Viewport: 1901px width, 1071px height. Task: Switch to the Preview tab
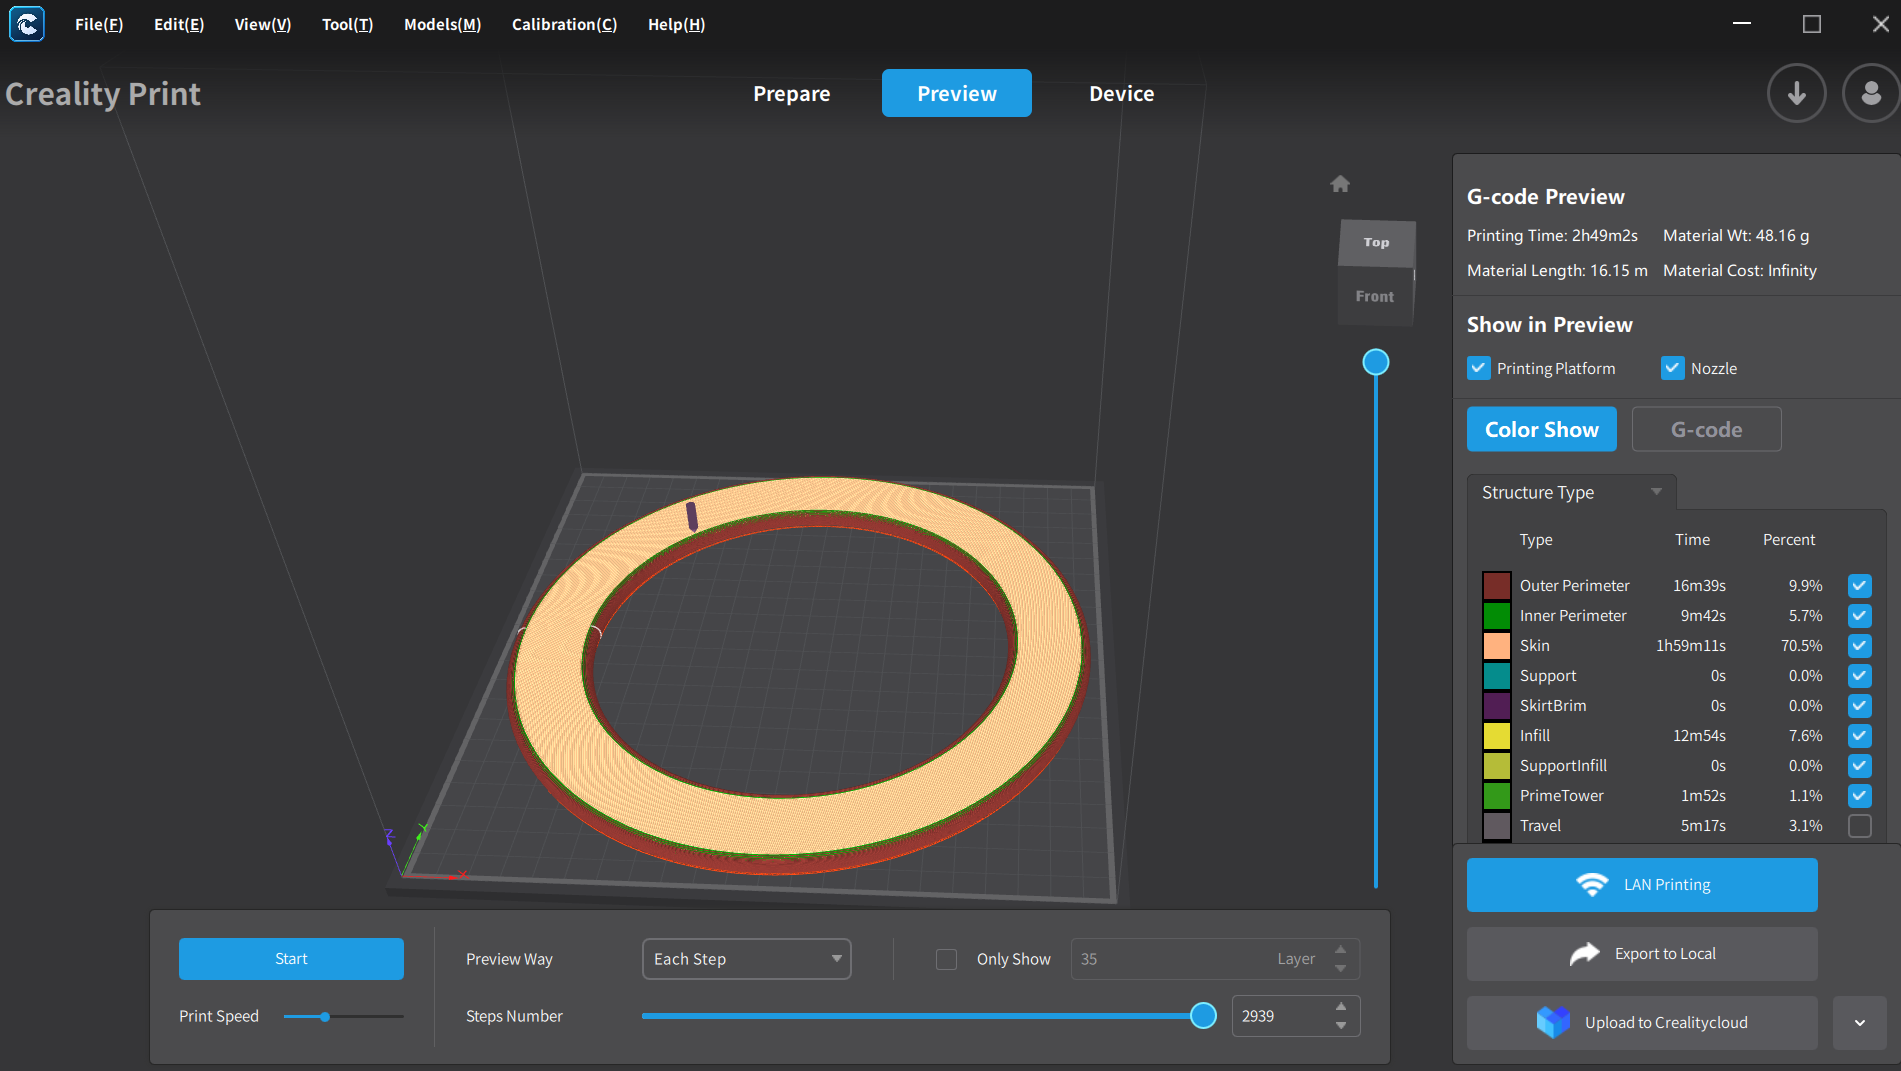click(x=957, y=93)
